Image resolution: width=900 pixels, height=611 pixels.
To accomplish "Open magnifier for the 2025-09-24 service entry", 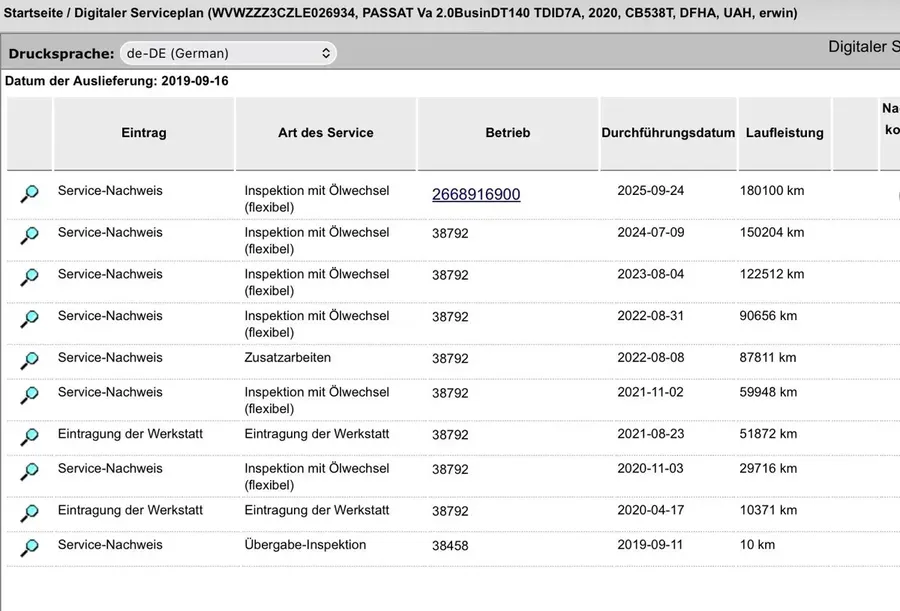I will tap(29, 194).
